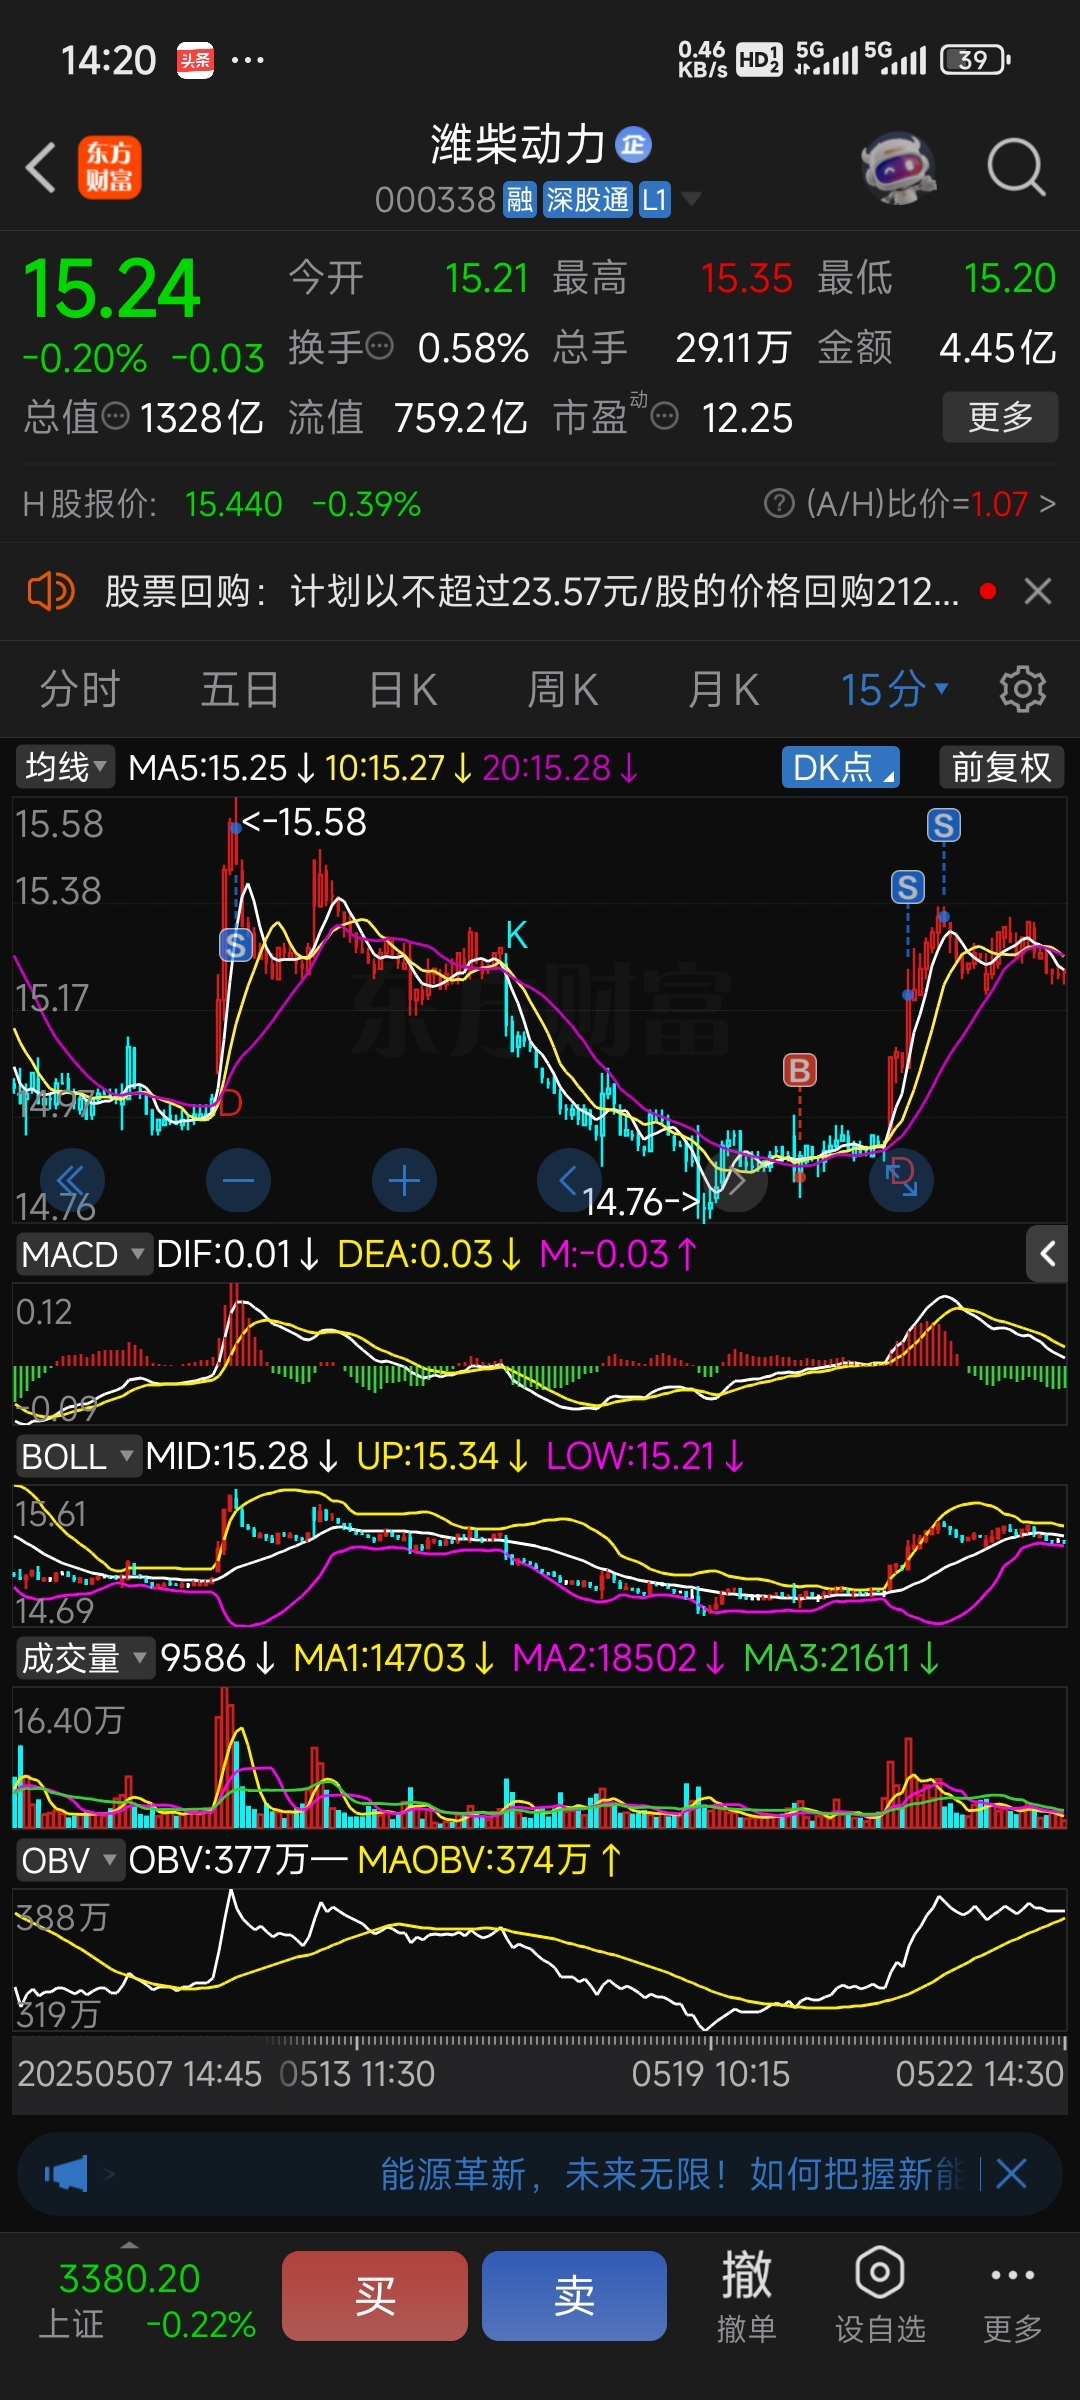Open the stock buyback announcement speaker icon
Viewport: 1080px width, 2400px height.
coord(50,592)
